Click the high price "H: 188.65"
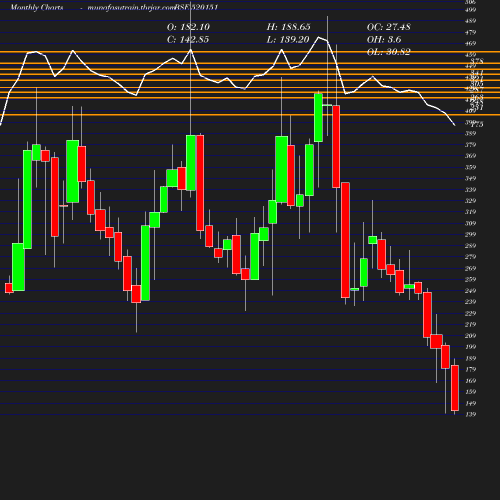This screenshot has width=500, height=500. pyautogui.click(x=289, y=27)
